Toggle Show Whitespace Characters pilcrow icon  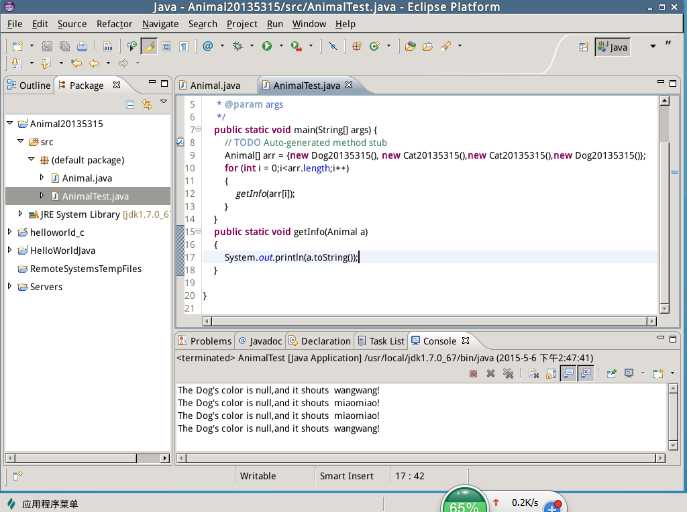pos(184,46)
